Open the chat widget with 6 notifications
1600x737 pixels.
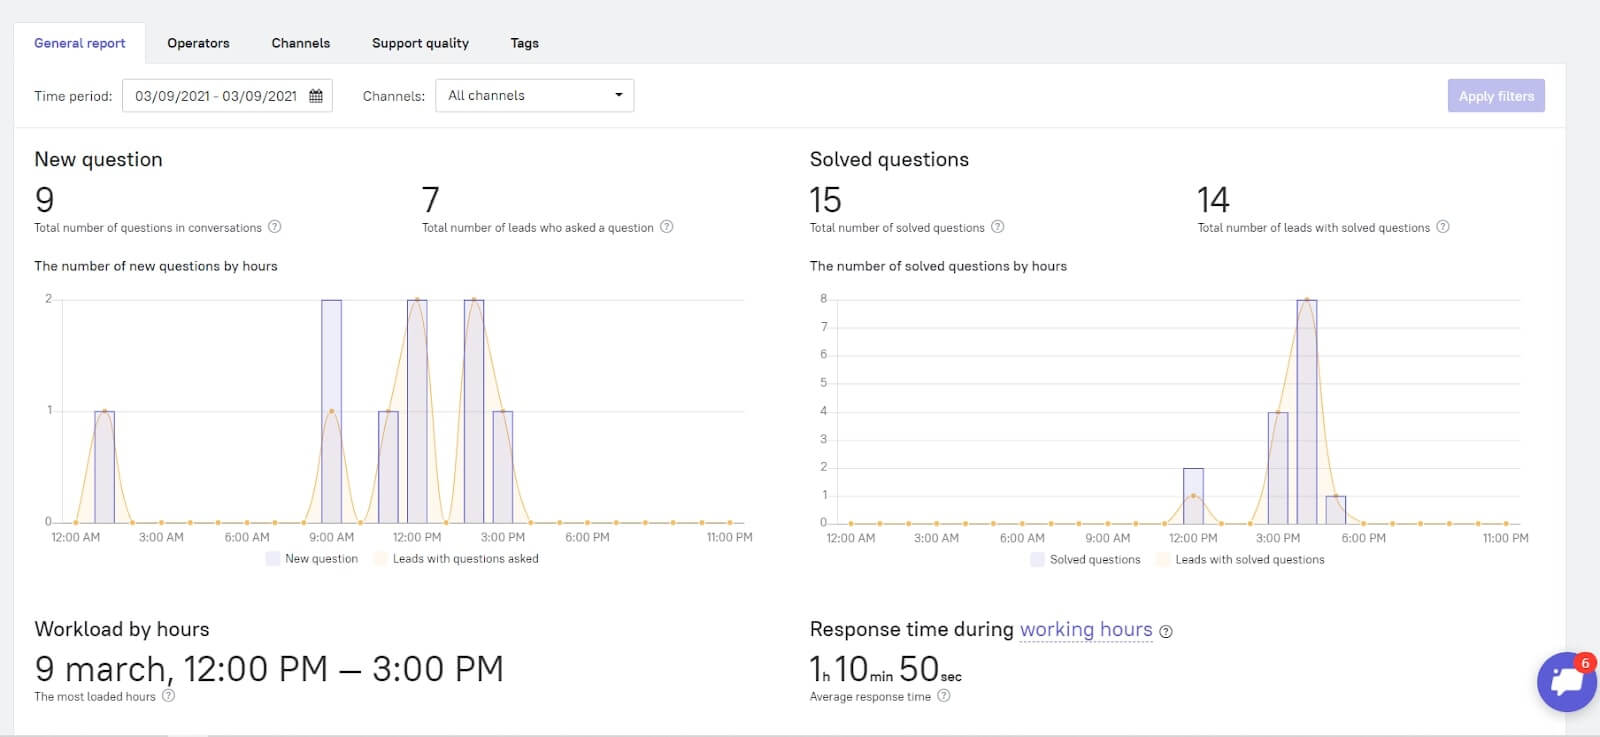(1567, 682)
